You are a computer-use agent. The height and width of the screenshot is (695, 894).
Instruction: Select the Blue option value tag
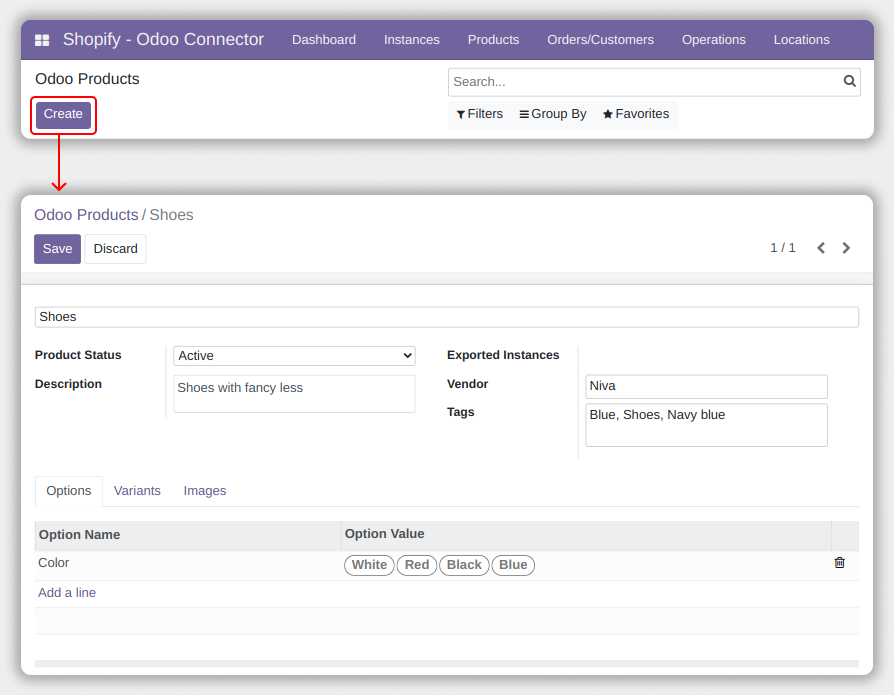tap(513, 565)
